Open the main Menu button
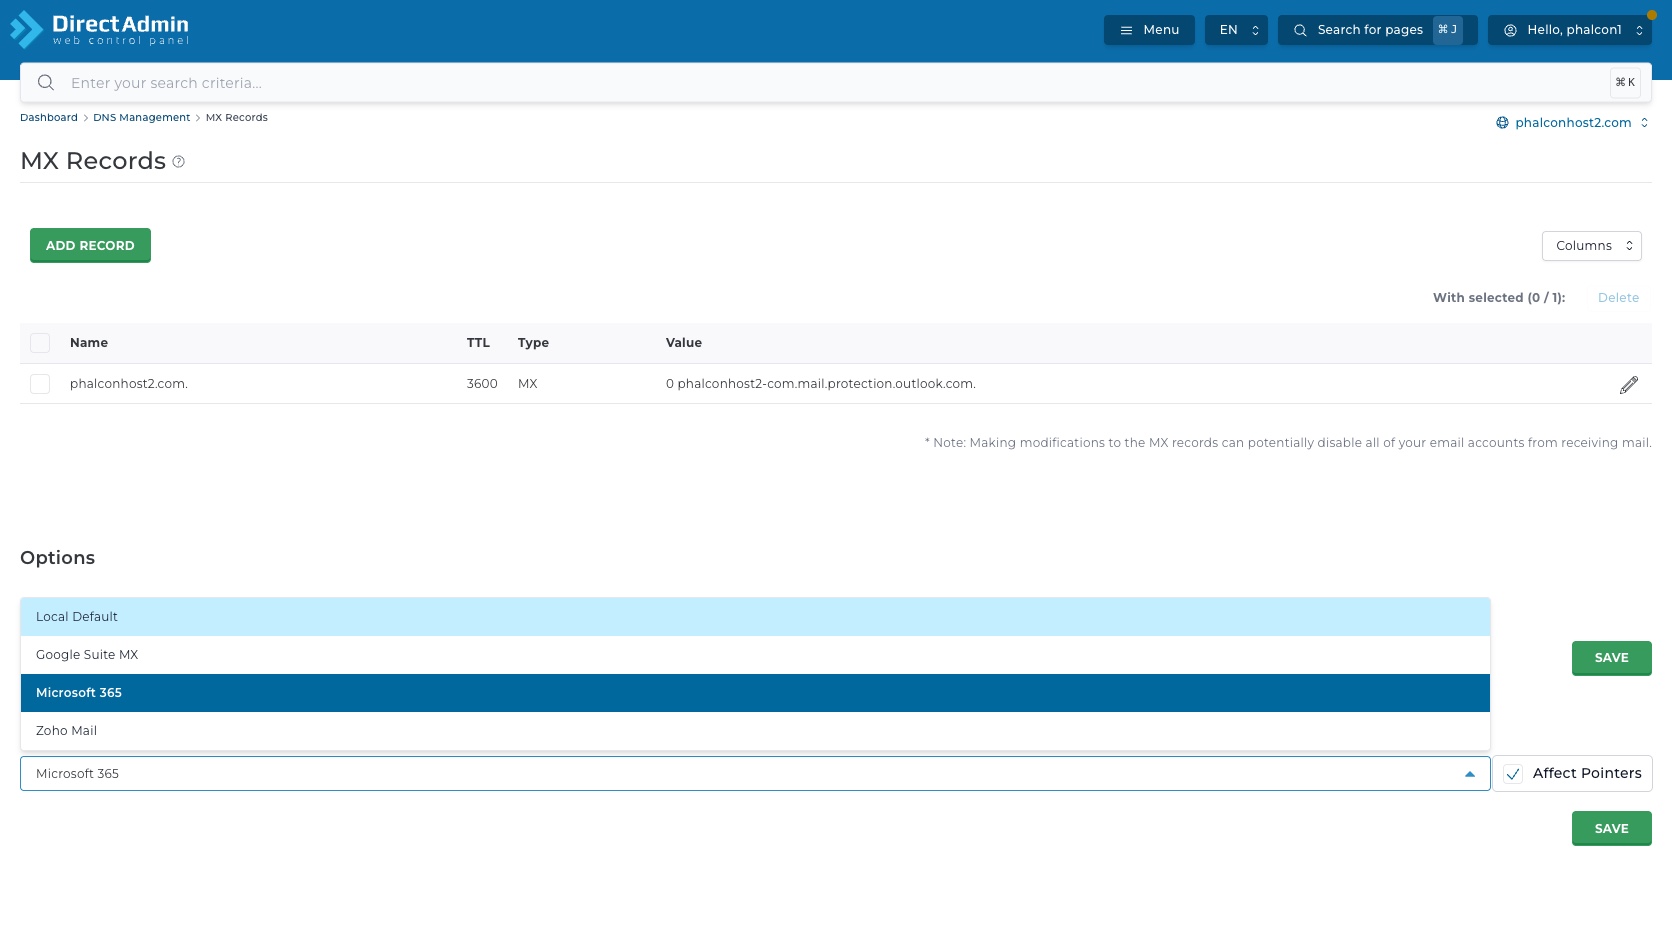 coord(1149,30)
